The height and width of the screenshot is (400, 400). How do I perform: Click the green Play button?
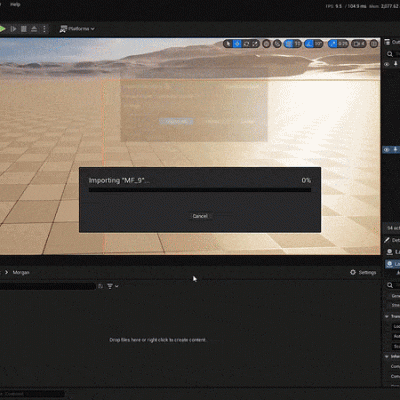2,29
